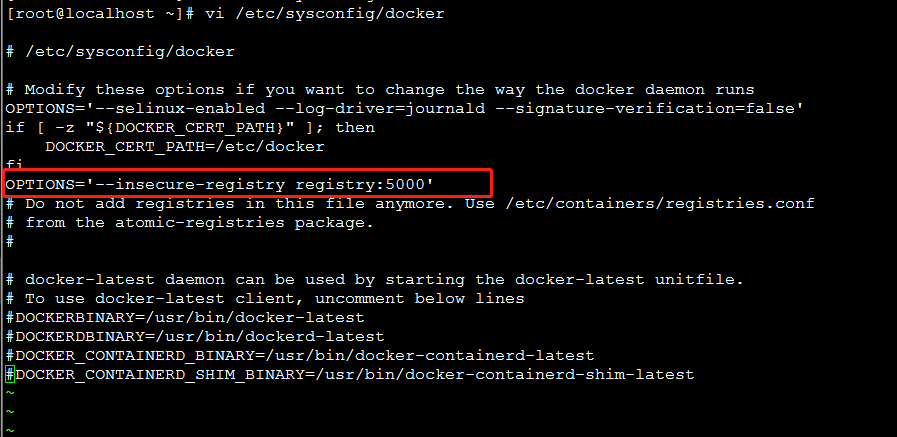Click the #DOCKERBINARY=/usr/bin/docker-latest line
Image resolution: width=897 pixels, height=437 pixels.
[170, 317]
